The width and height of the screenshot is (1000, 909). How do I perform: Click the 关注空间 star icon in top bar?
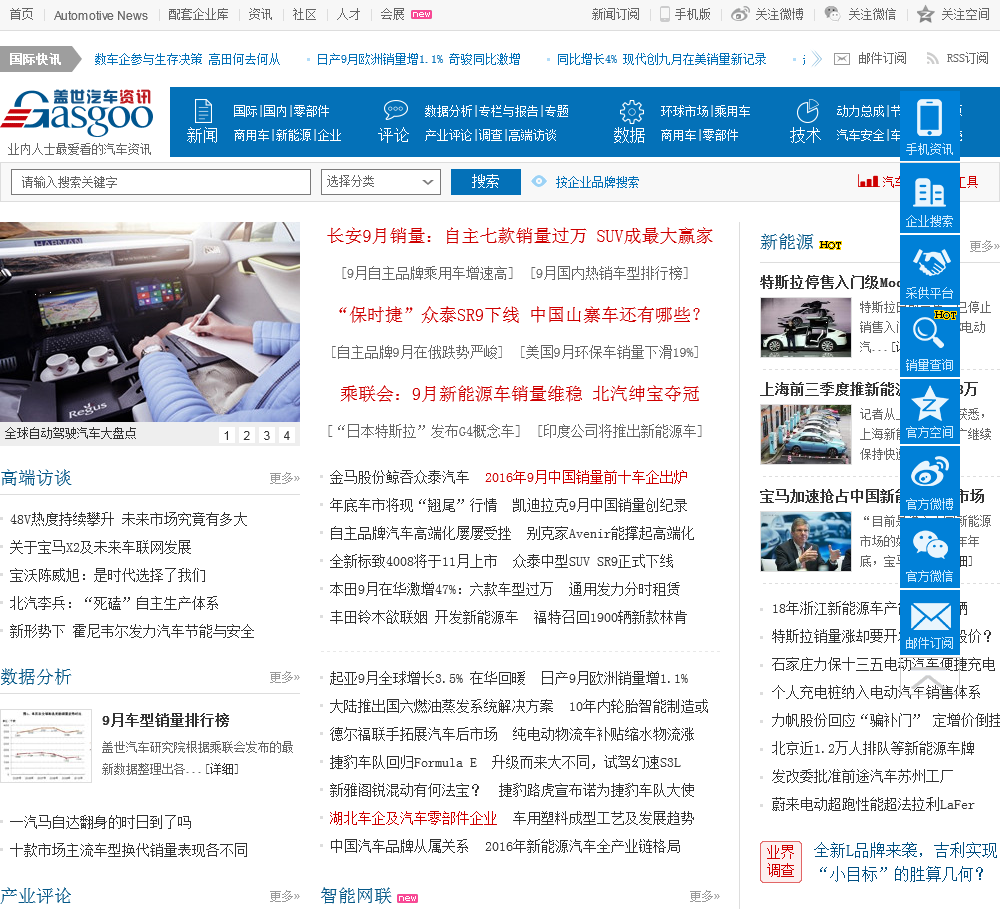tap(925, 14)
